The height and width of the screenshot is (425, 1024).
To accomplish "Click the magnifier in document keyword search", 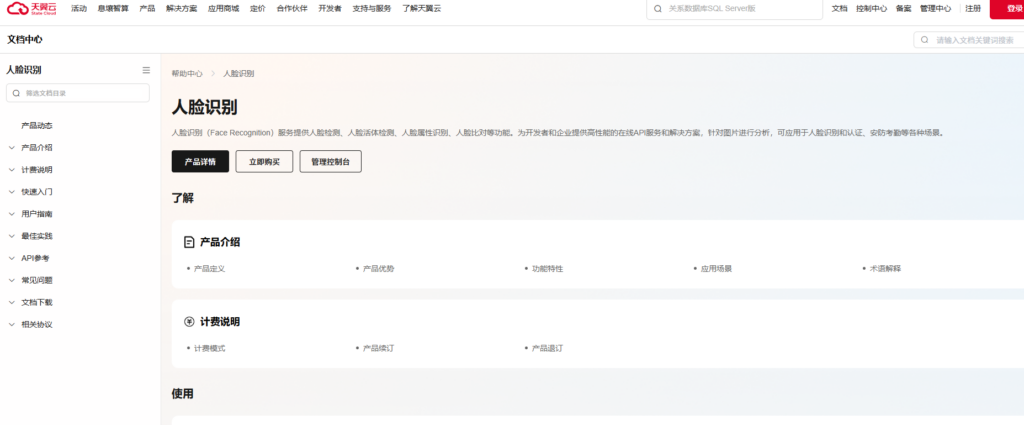I will 925,40.
